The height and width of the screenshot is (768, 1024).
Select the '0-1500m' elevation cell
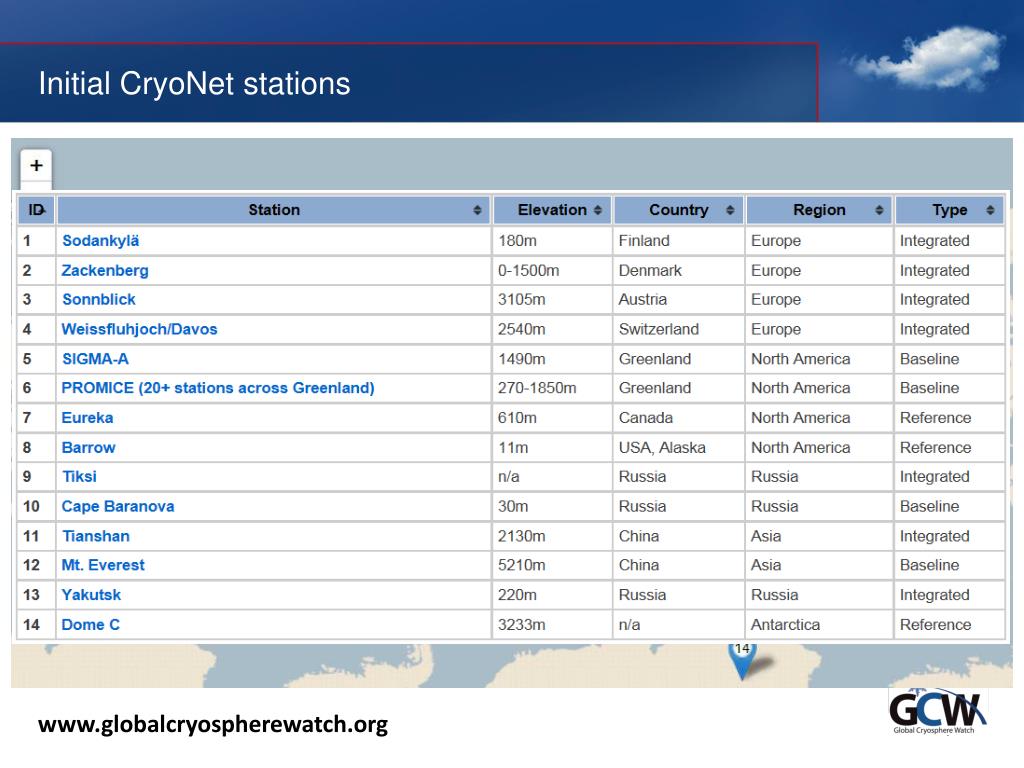(x=551, y=270)
